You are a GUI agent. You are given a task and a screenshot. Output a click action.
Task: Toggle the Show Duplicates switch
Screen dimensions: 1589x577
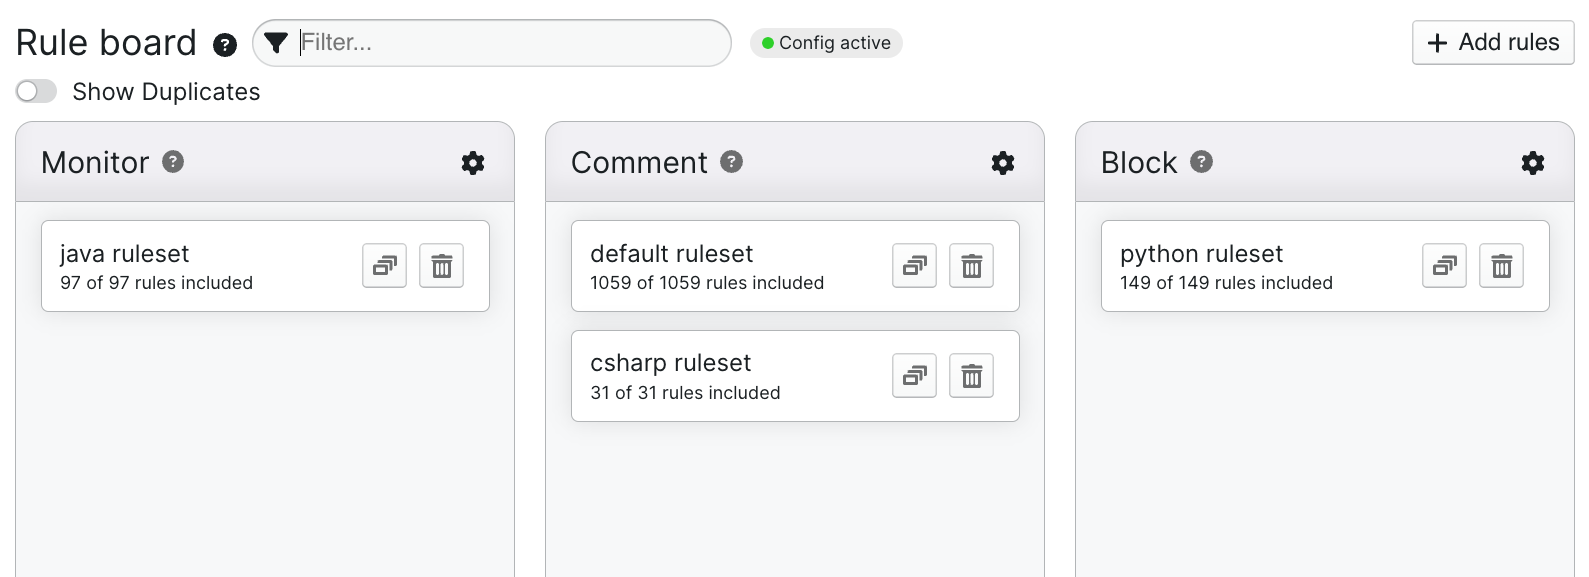[37, 92]
